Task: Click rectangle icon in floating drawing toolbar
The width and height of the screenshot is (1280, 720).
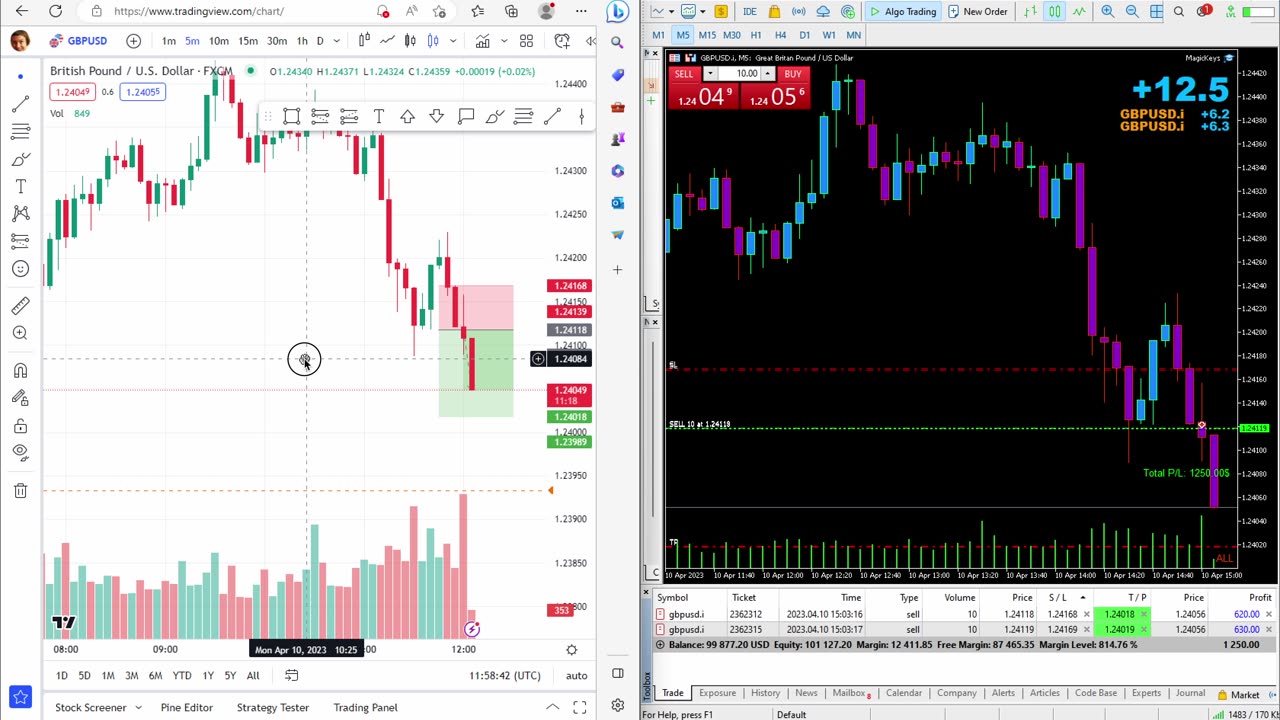Action: tap(291, 117)
